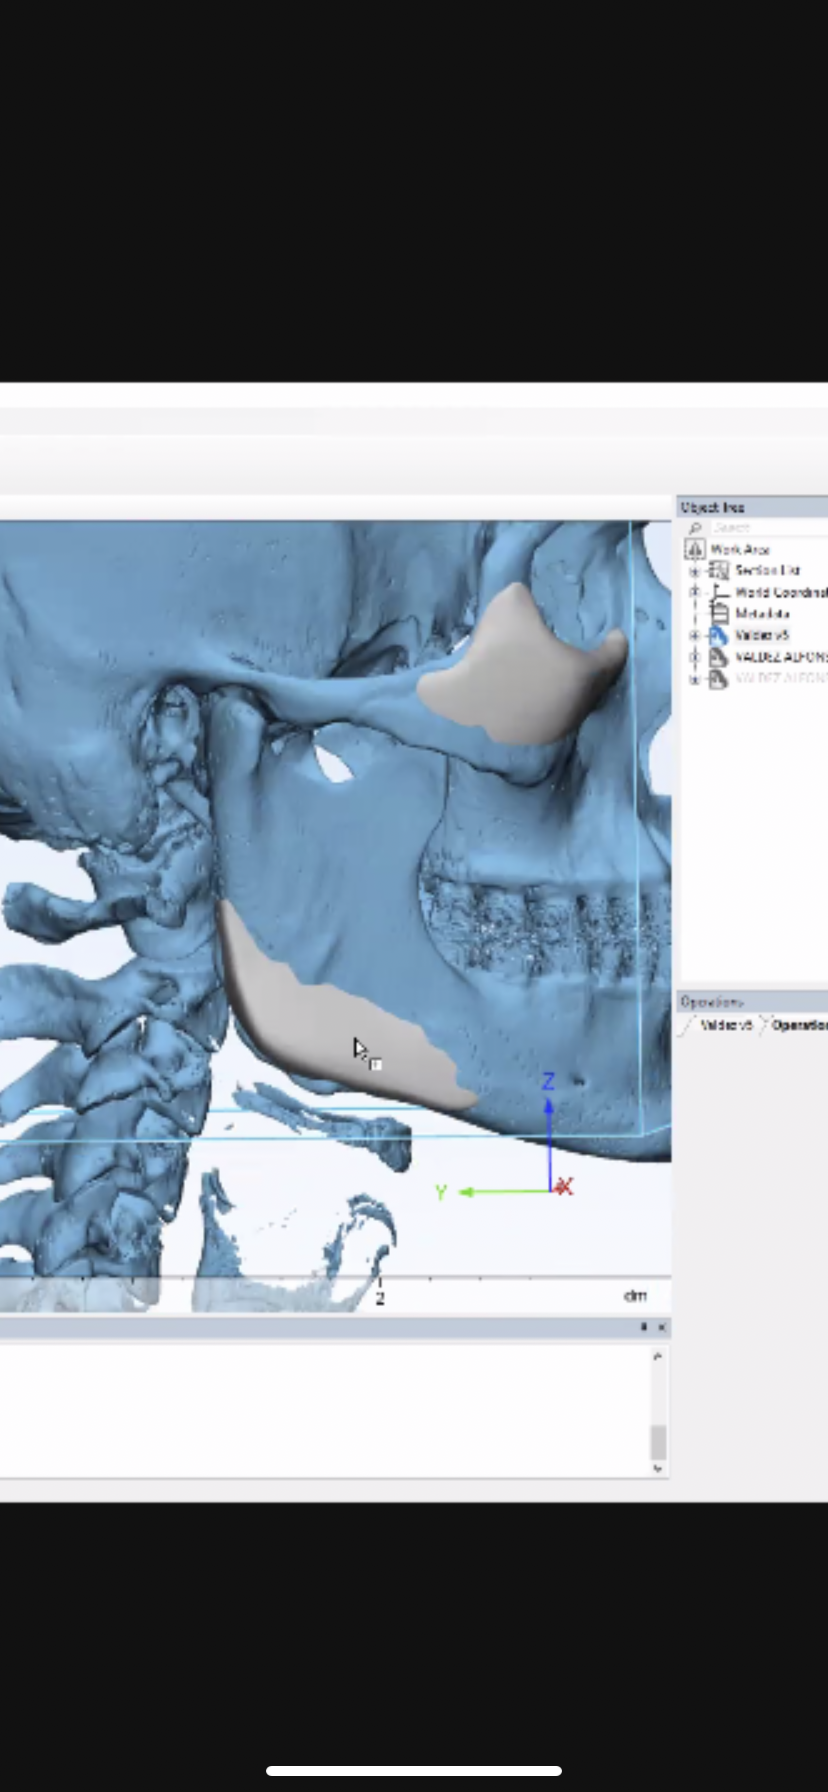Expand the Section List tree node
828x1792 pixels.
695,571
